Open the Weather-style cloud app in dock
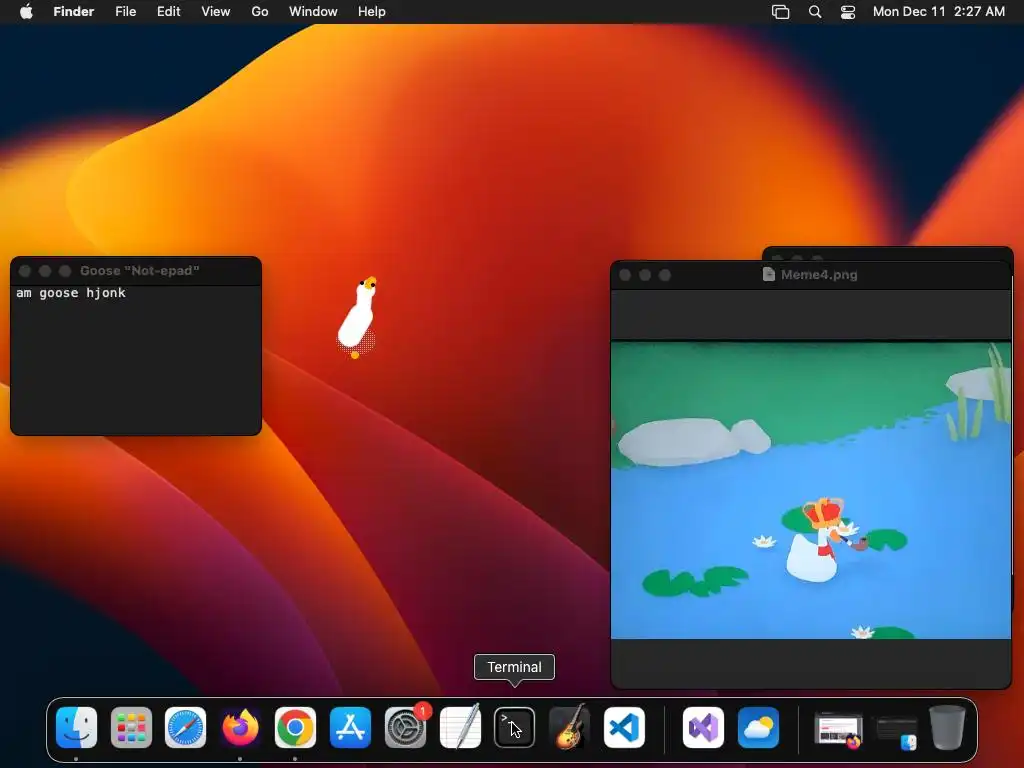This screenshot has width=1024, height=768. 758,728
